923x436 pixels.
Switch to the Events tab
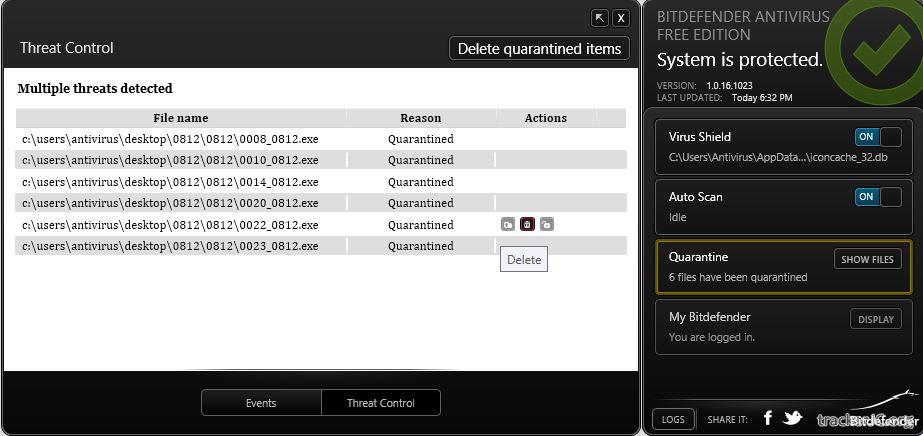click(261, 403)
